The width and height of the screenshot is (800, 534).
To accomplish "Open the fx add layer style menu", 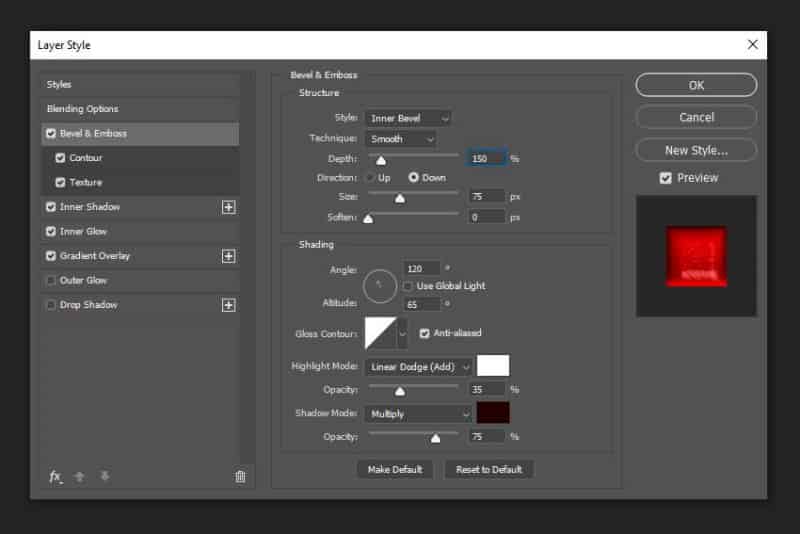I will click(x=56, y=476).
